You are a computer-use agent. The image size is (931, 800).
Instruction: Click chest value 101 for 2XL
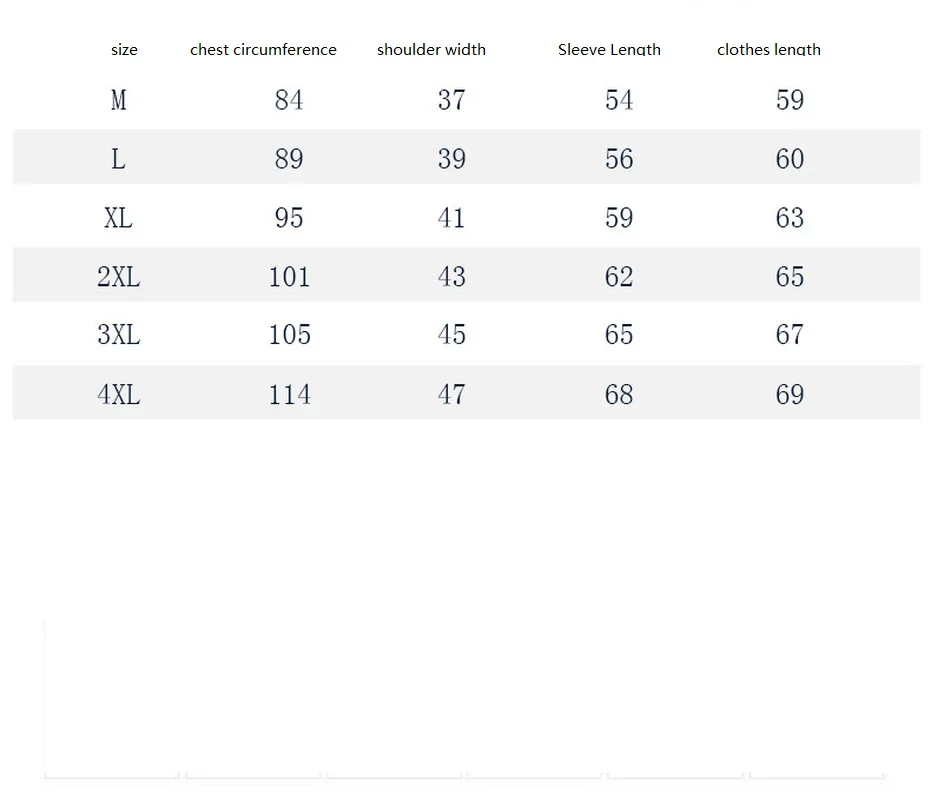point(289,276)
